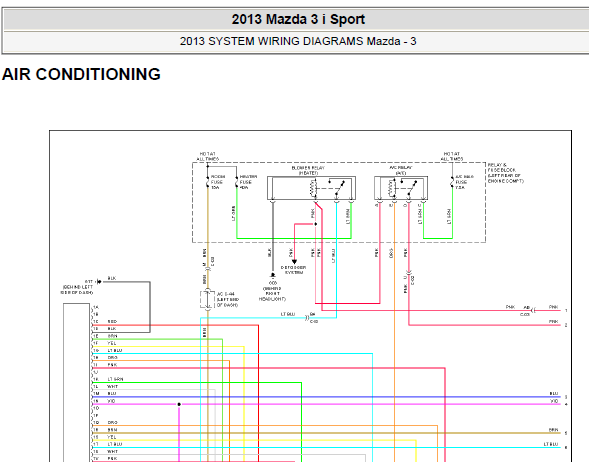Click pin label 1A on the connector

(x=95, y=307)
